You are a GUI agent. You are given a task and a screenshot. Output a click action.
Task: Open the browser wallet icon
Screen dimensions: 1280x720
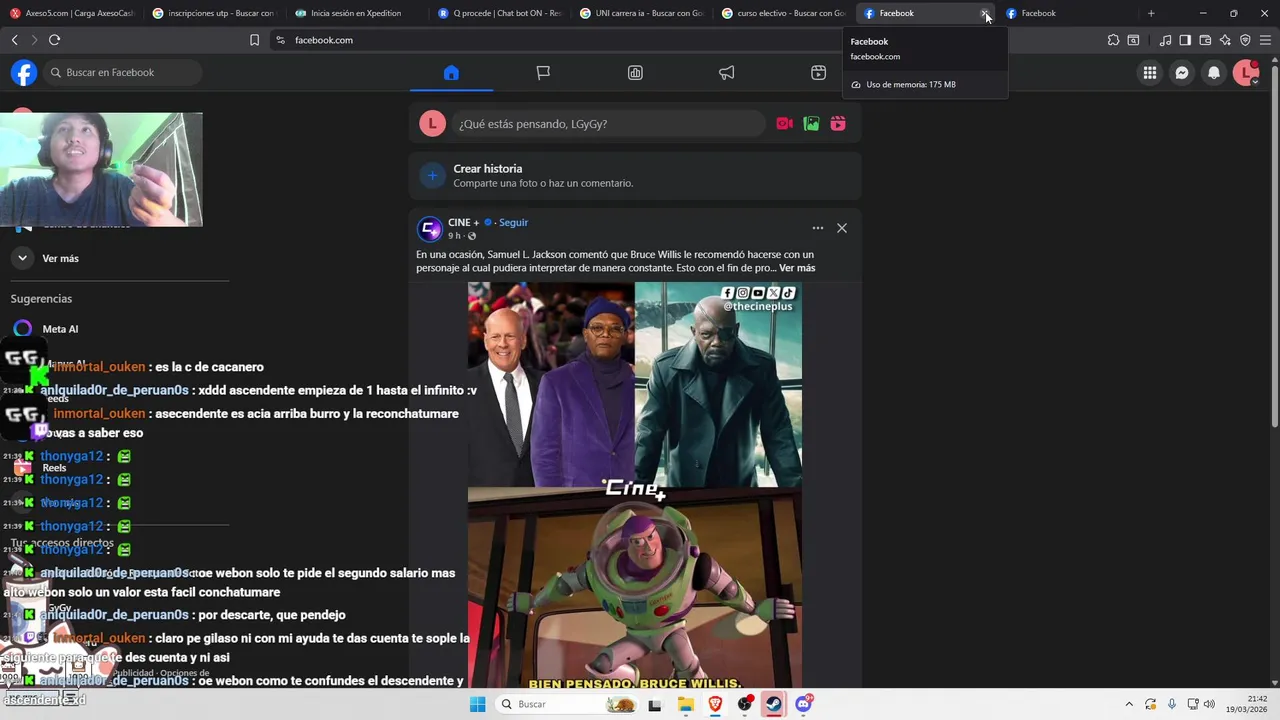click(x=1205, y=40)
